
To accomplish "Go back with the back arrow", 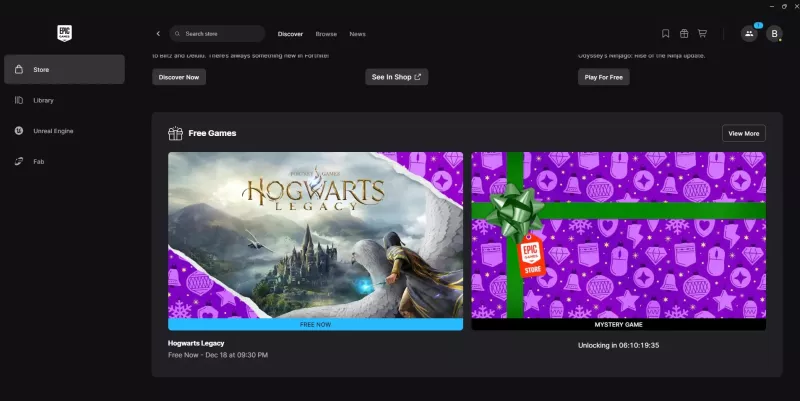I will click(158, 34).
